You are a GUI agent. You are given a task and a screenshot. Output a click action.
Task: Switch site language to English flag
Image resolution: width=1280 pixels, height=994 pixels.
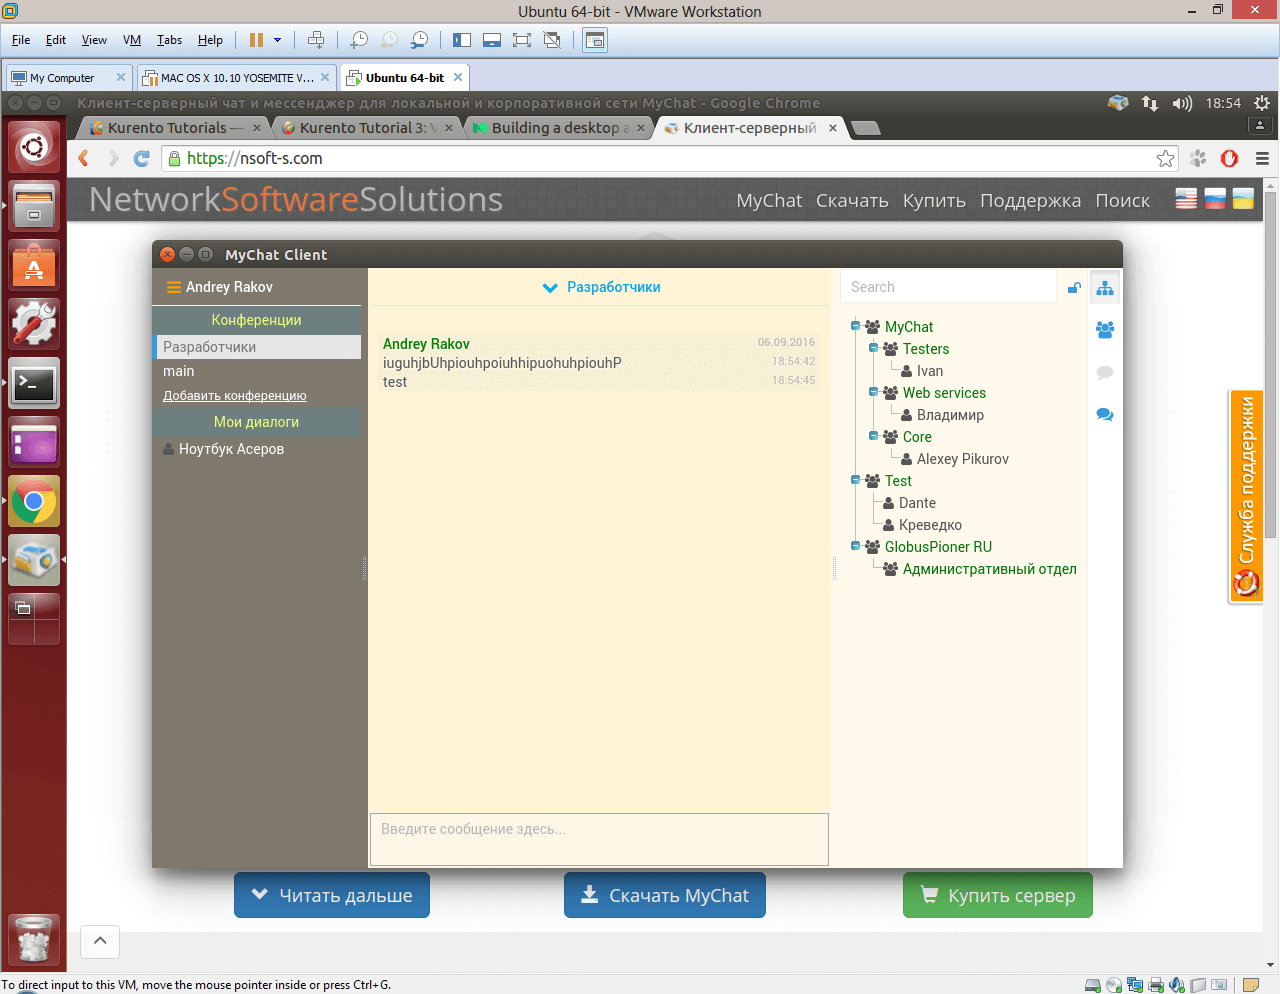tap(1186, 199)
